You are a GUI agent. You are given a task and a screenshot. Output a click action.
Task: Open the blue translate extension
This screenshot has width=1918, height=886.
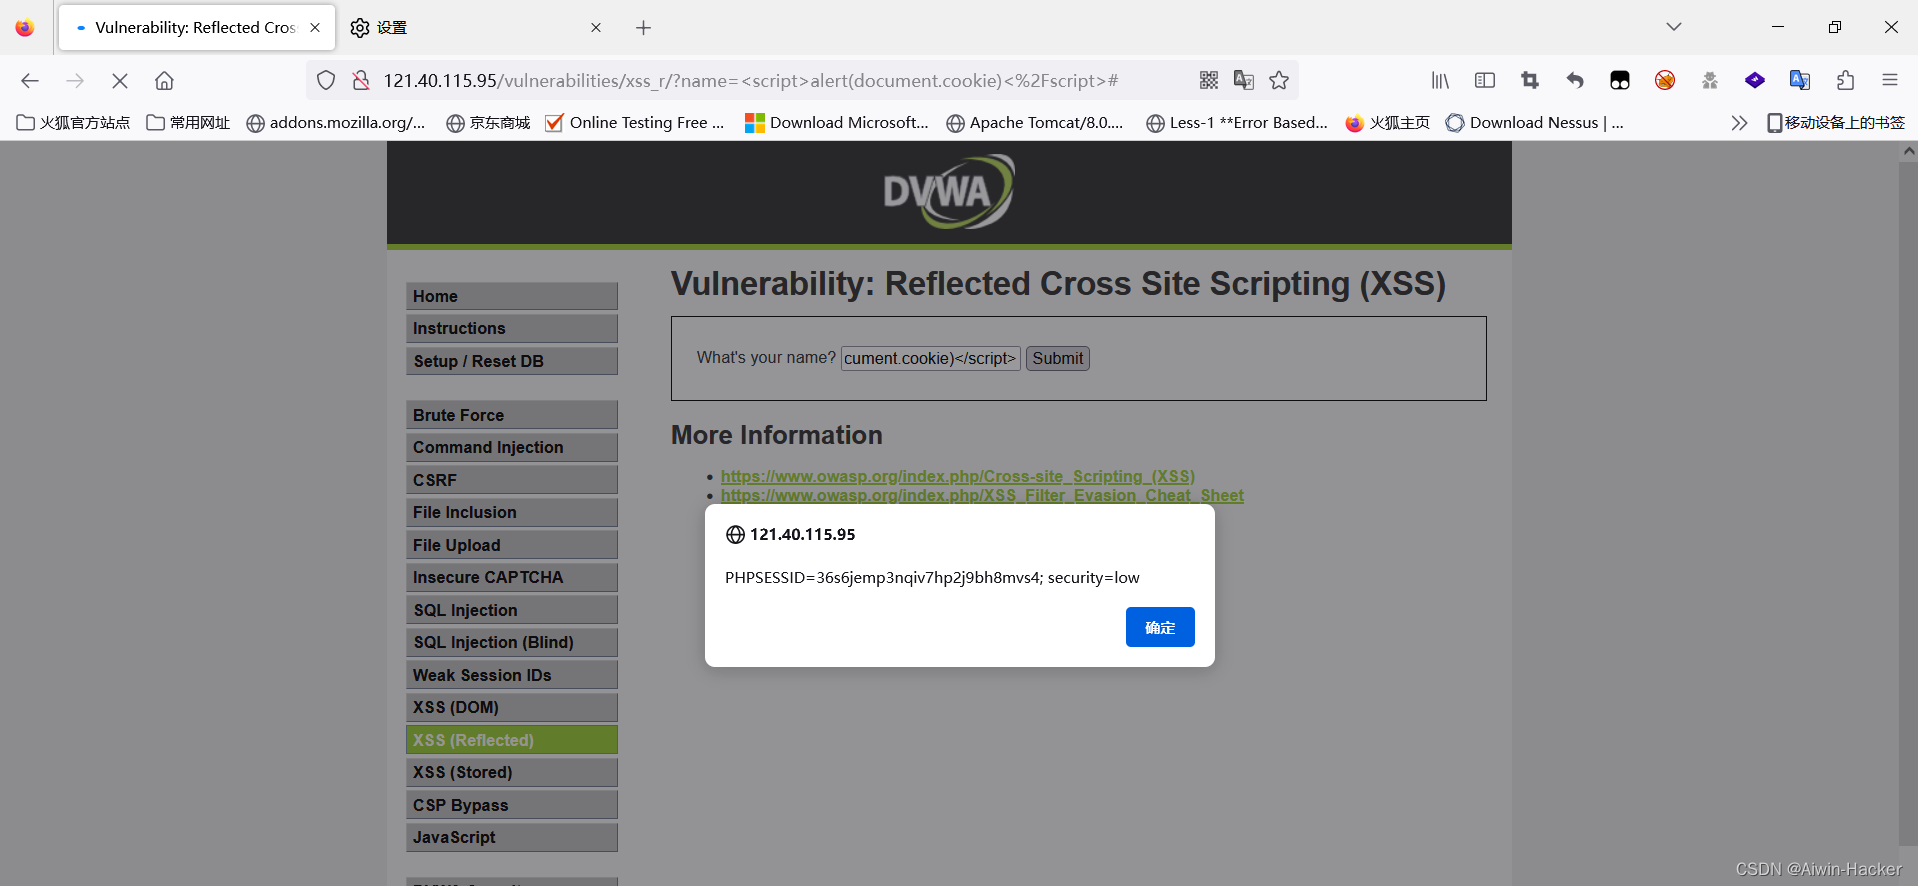(x=1800, y=80)
